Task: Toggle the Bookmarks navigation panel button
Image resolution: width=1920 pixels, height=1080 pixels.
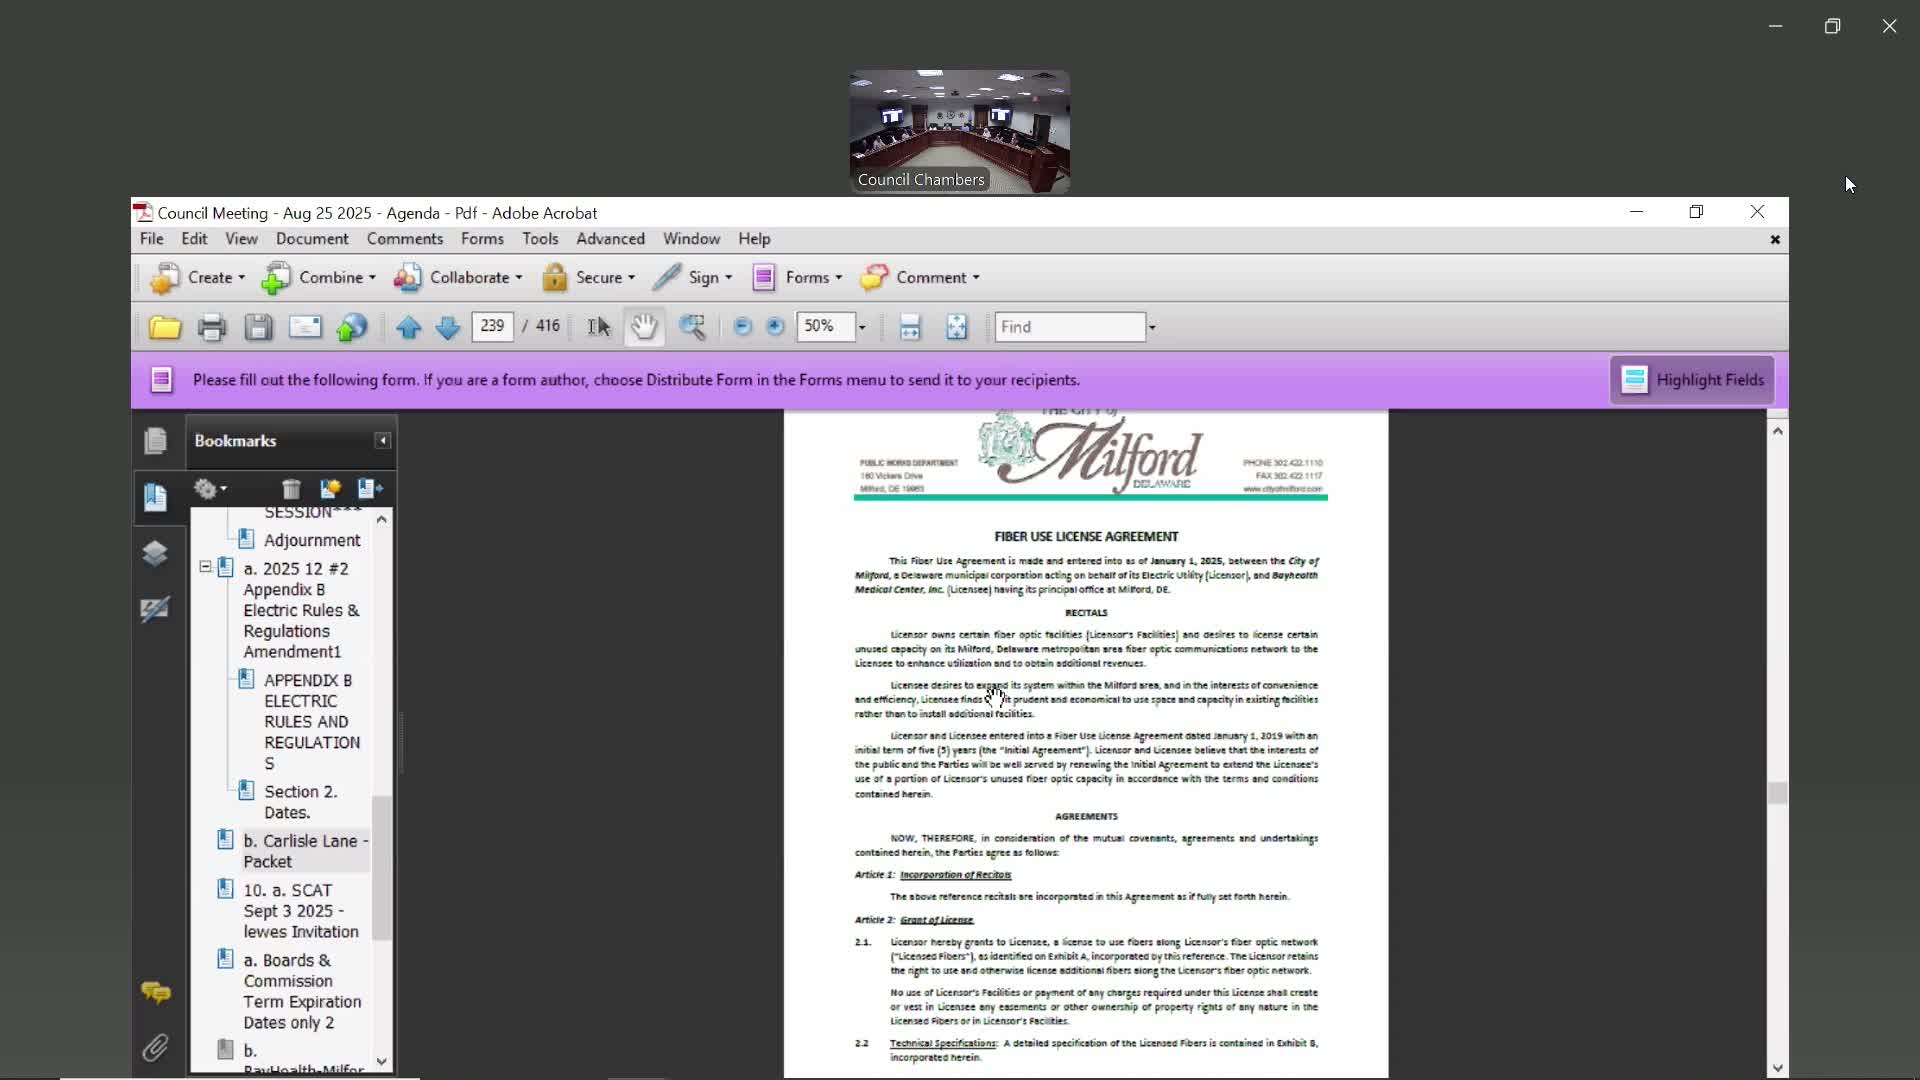Action: [x=155, y=497]
